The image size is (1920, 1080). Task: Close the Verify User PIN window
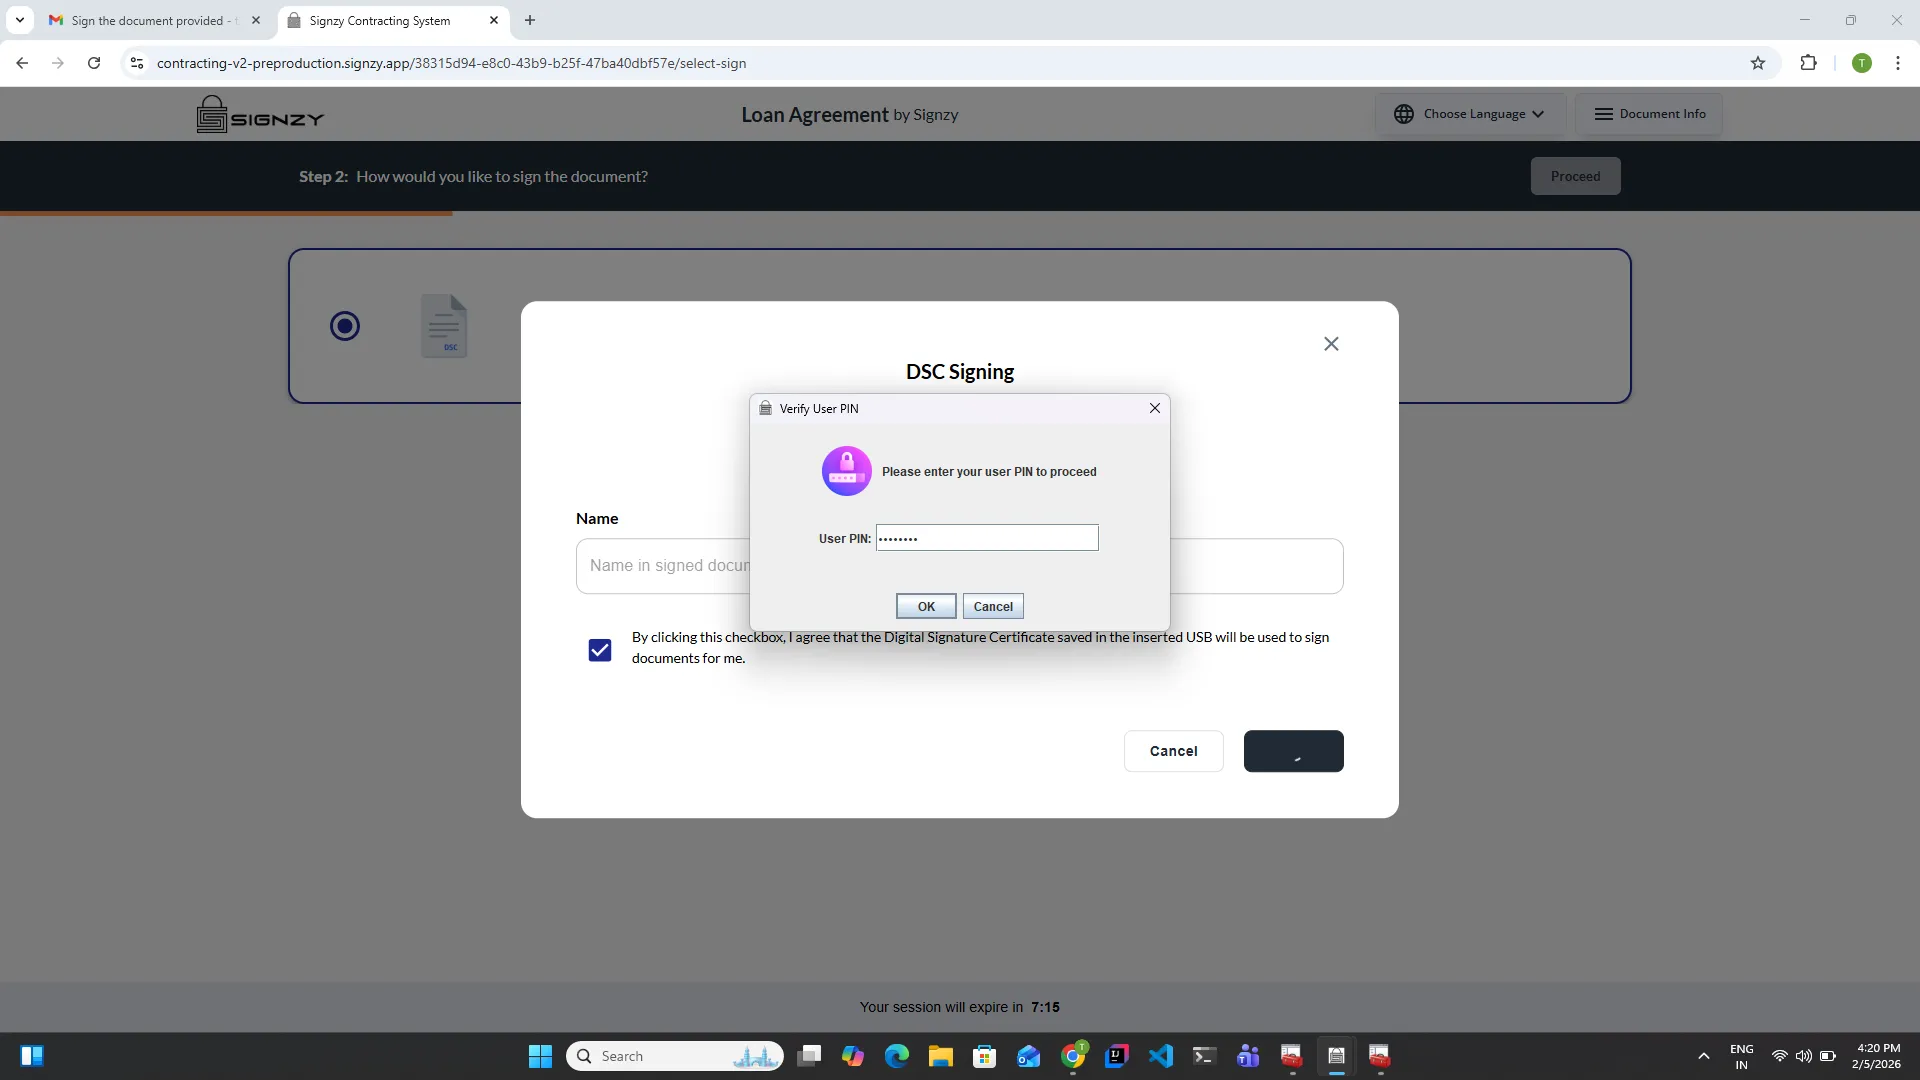[x=1155, y=408]
